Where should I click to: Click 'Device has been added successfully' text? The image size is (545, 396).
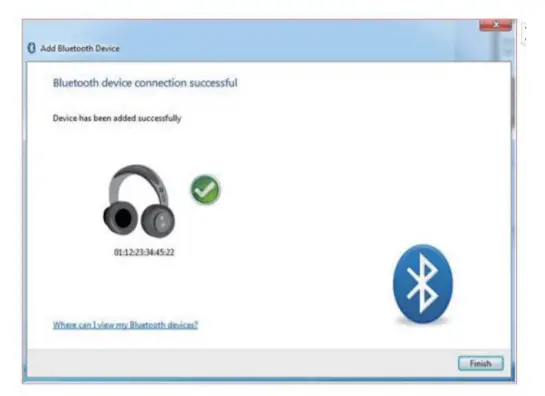(x=117, y=118)
